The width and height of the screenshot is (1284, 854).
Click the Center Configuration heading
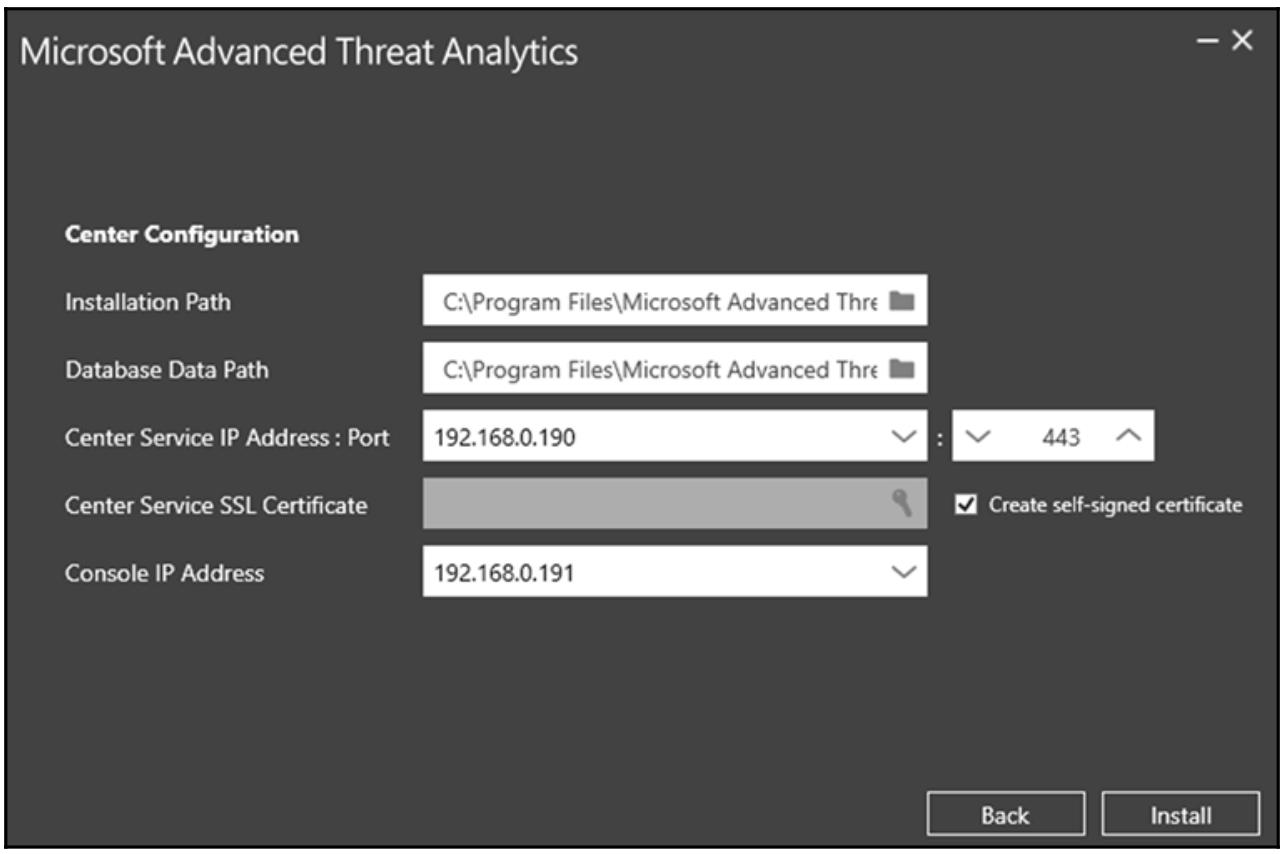point(182,236)
